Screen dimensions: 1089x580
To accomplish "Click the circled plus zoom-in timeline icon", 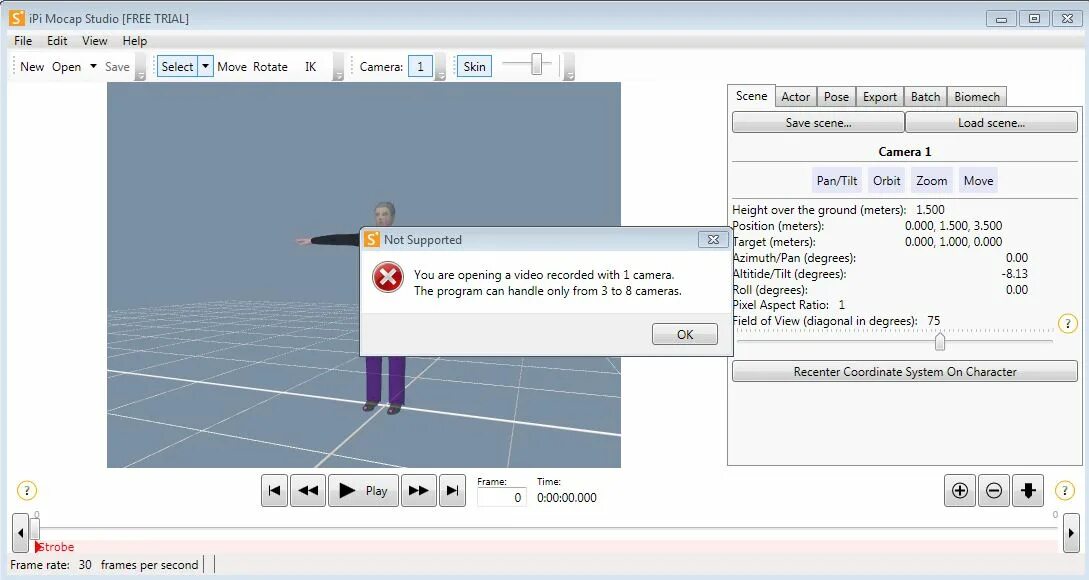I will point(960,491).
